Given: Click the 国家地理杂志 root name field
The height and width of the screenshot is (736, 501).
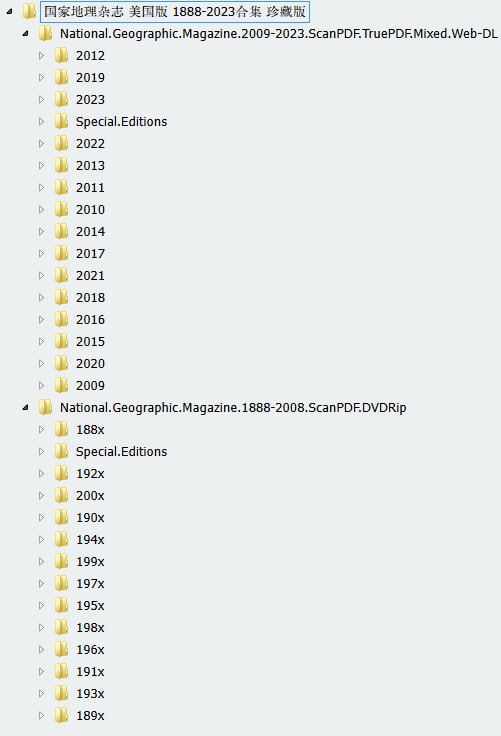Looking at the screenshot, I should coord(175,11).
